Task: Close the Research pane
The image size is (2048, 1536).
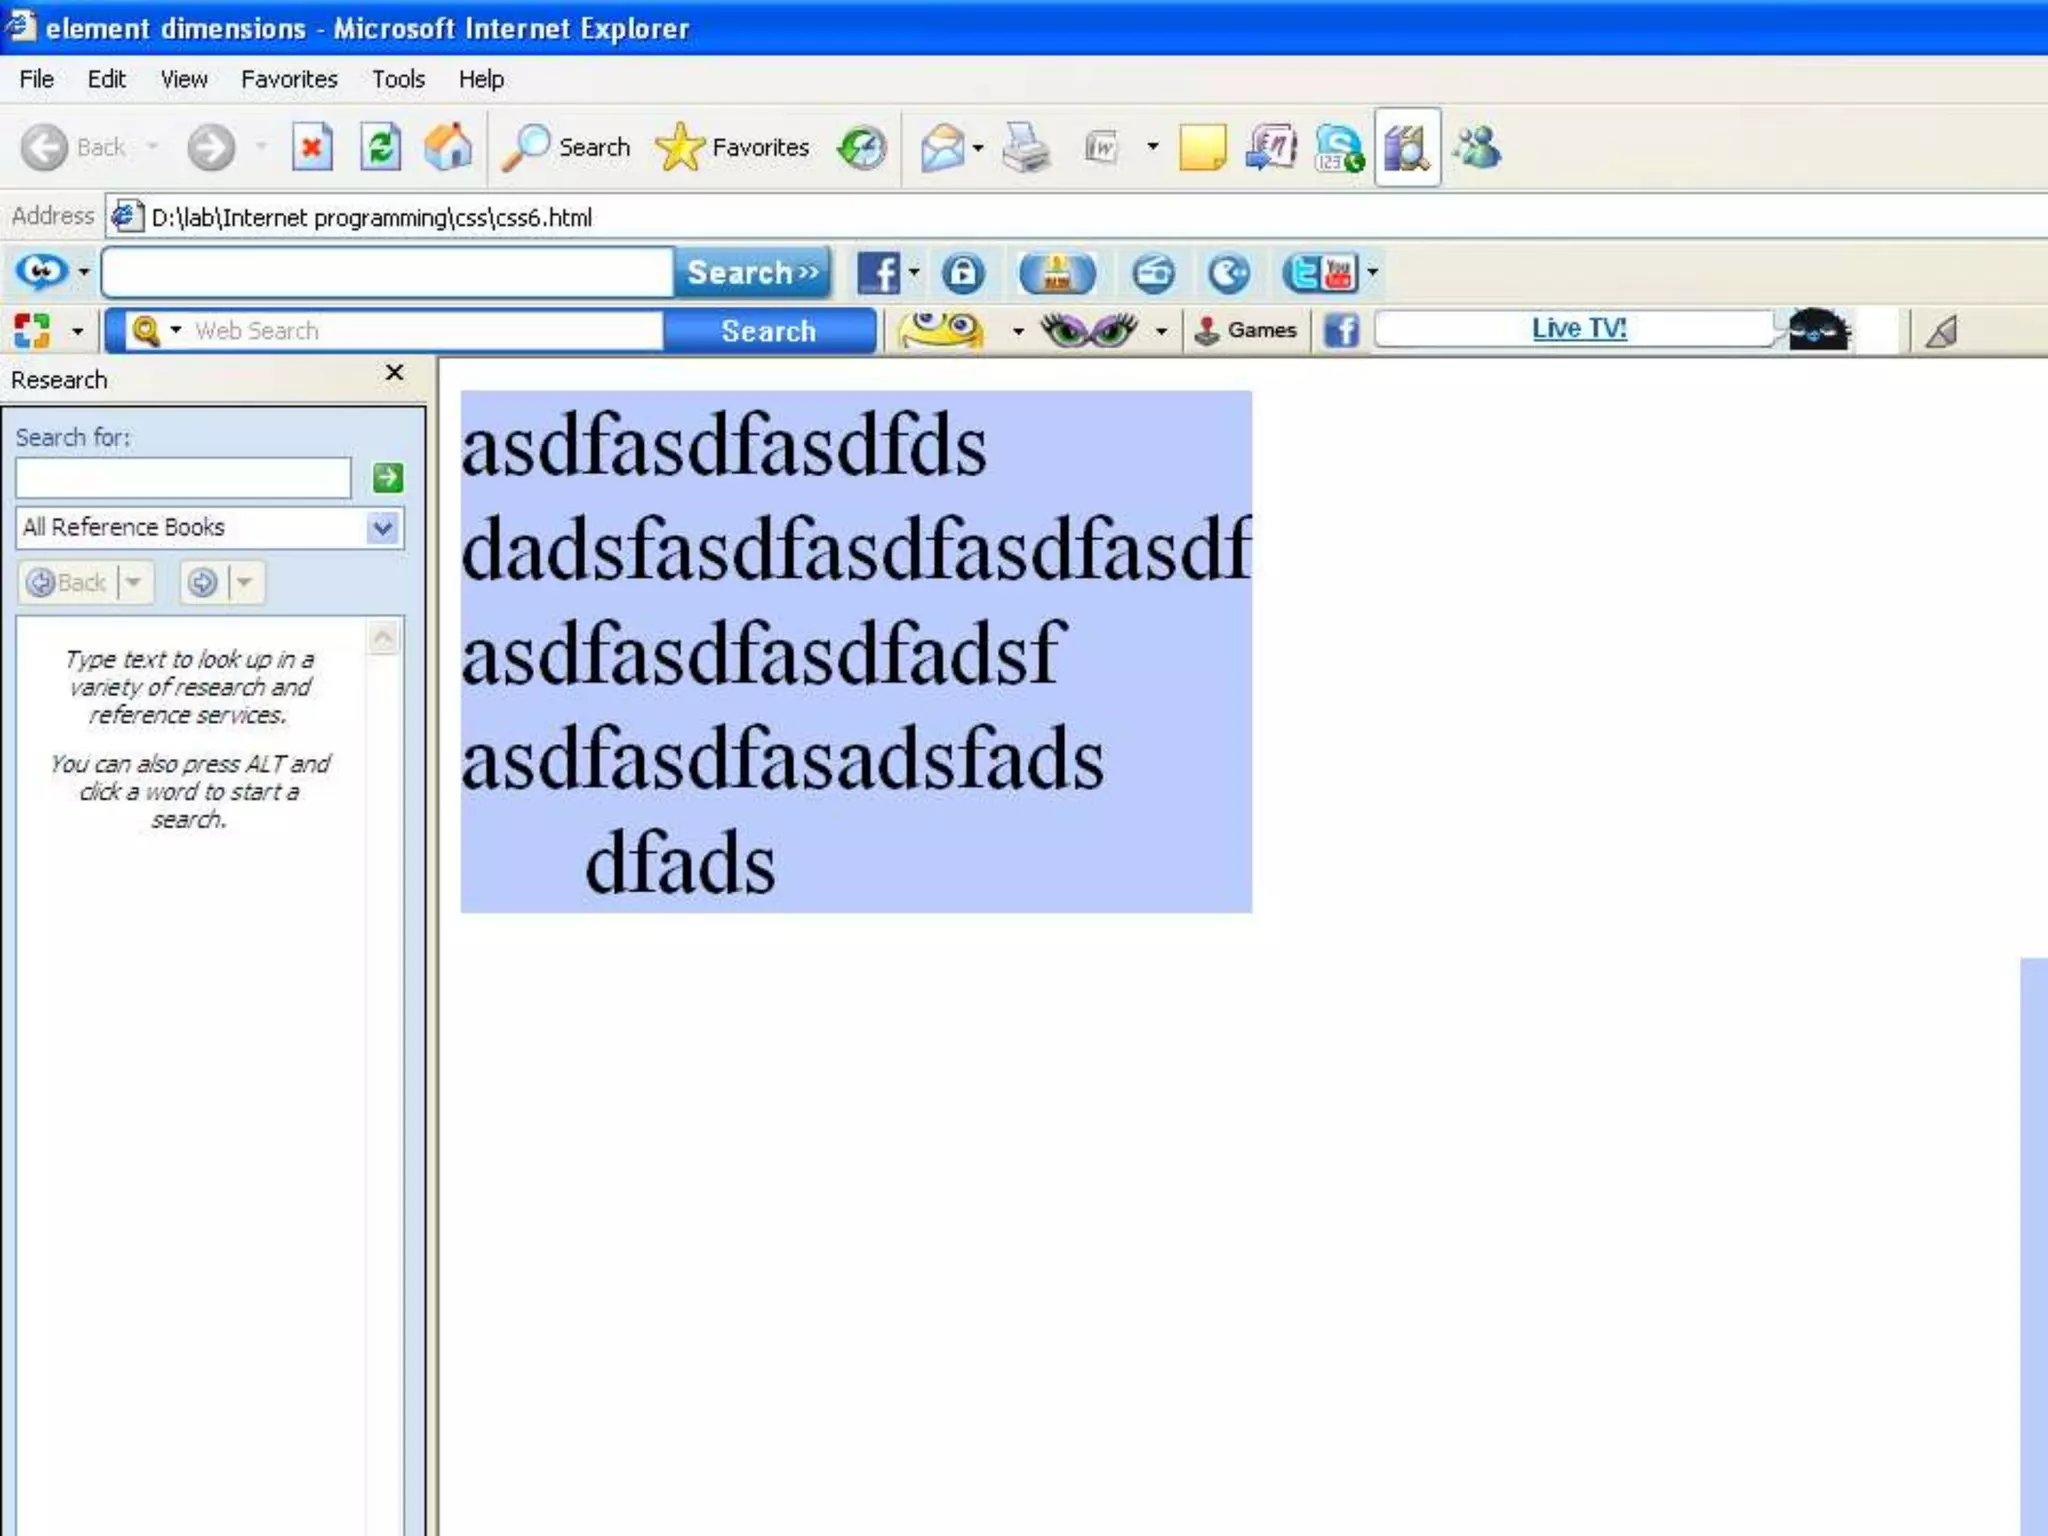Action: [395, 373]
